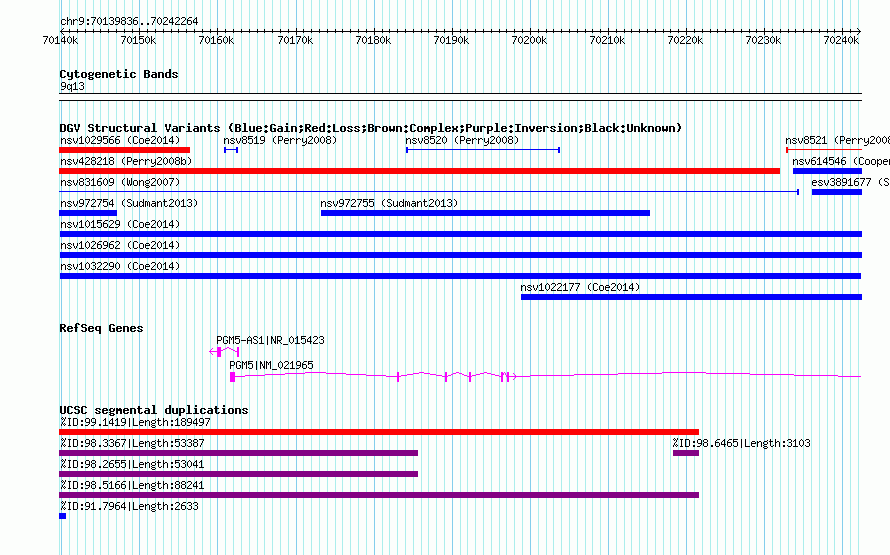The image size is (890, 555).
Task: Click the nsv972755 (Sudmant2013) label
Action: (x=389, y=203)
